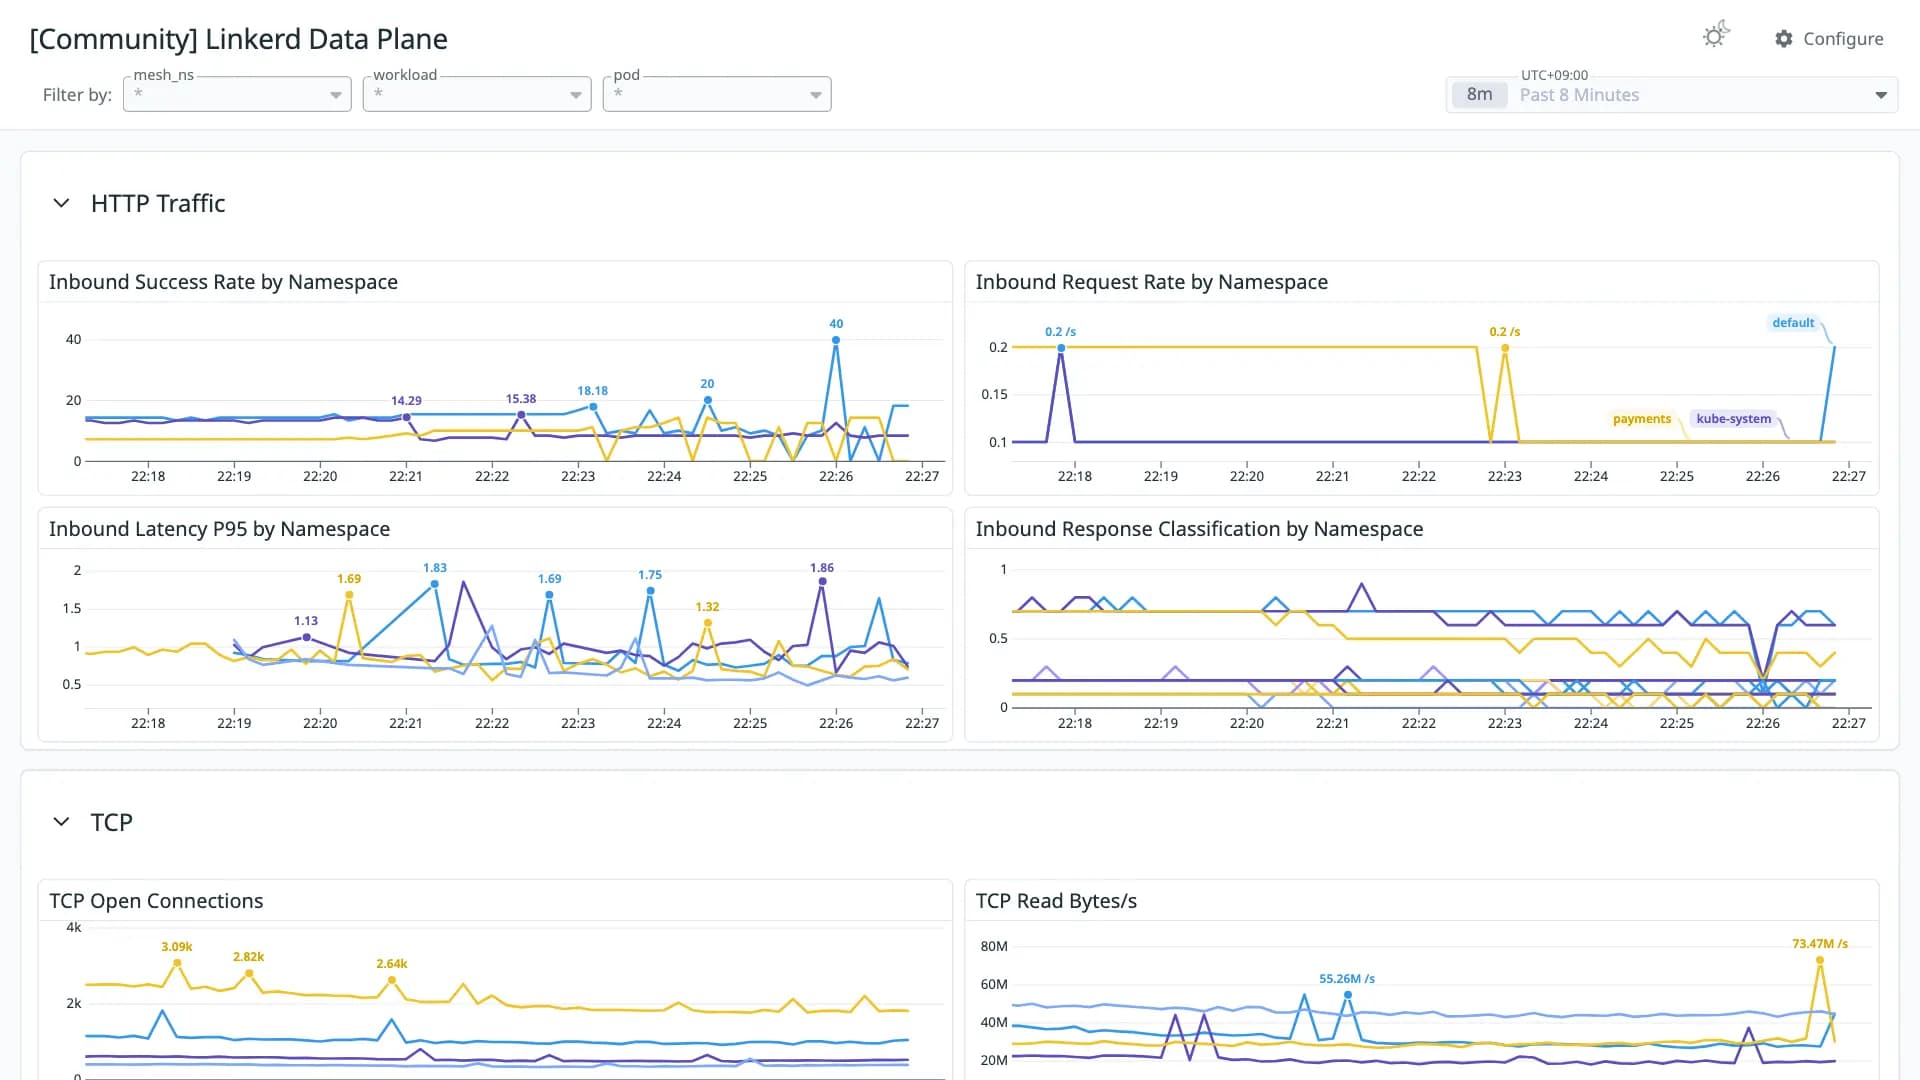1920x1080 pixels.
Task: Open the pod filter dropdown
Action: [717, 94]
